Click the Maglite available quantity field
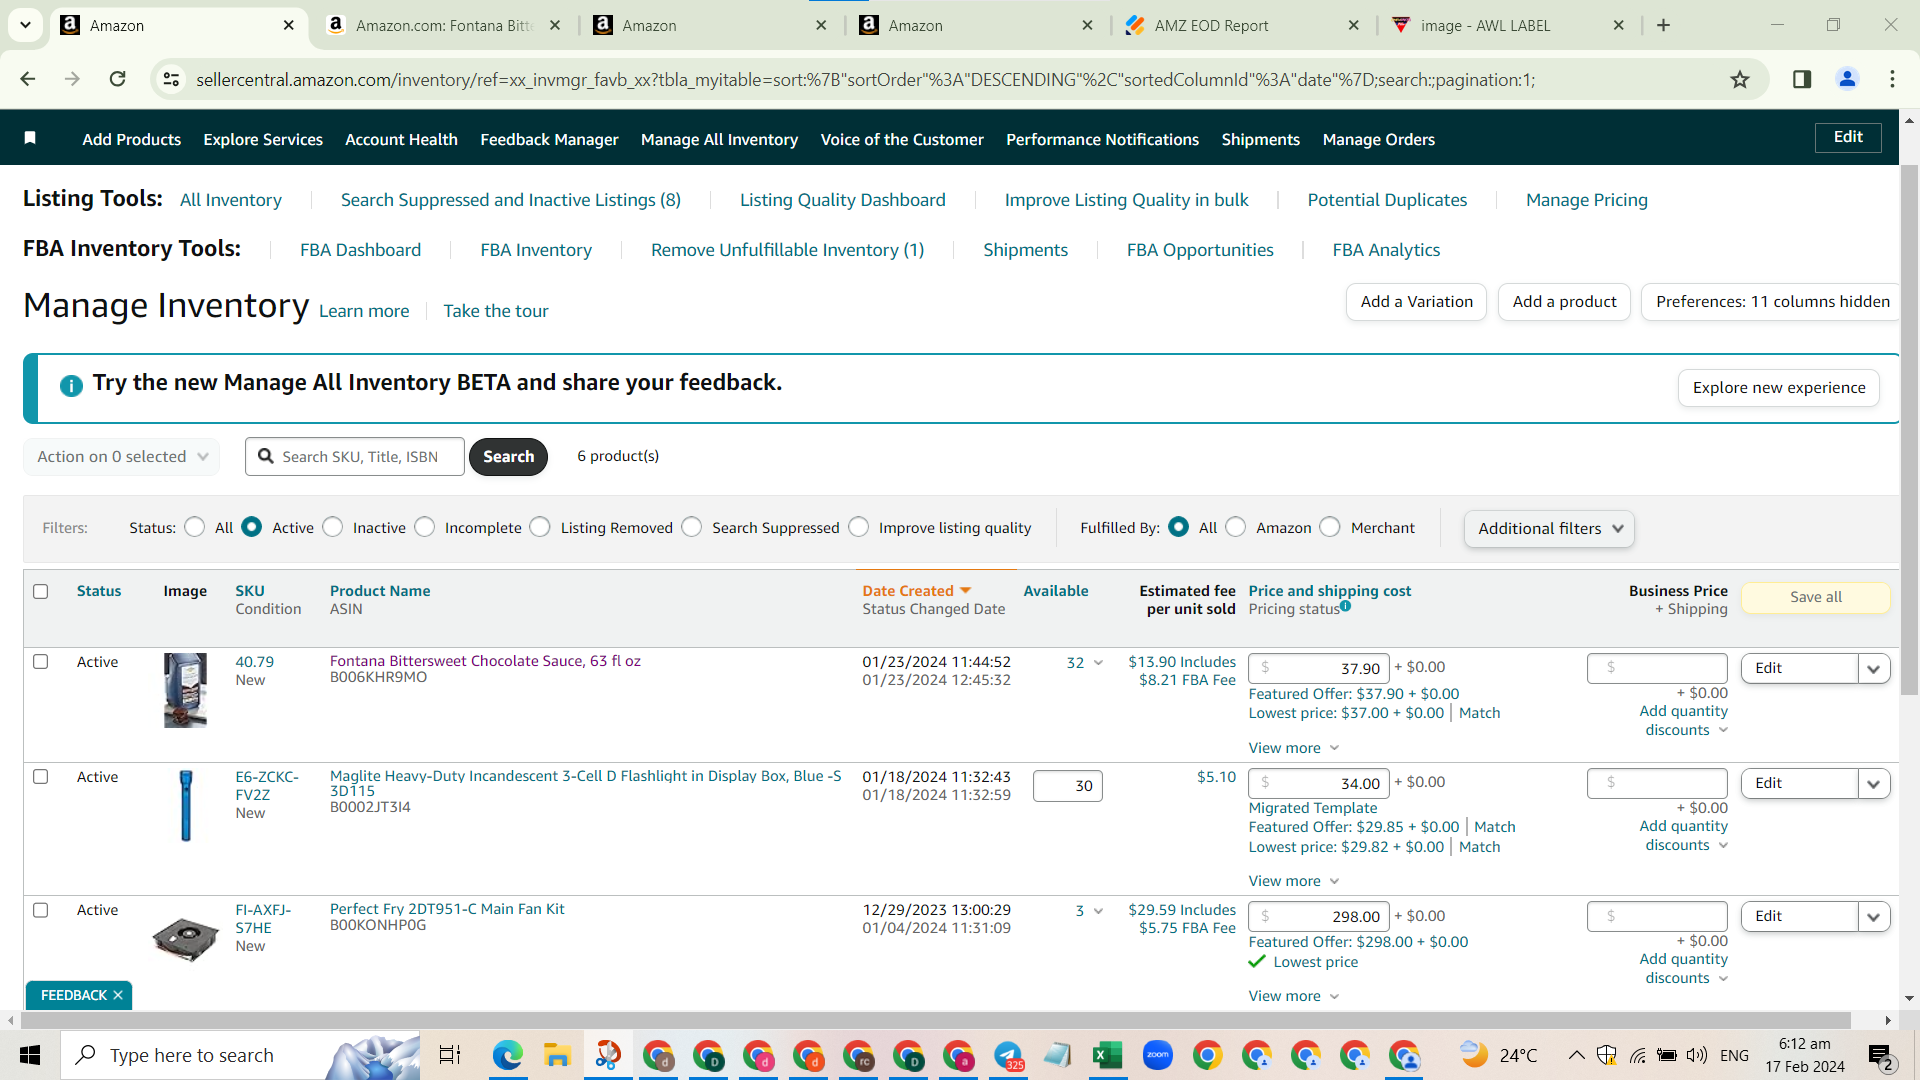 (1067, 786)
